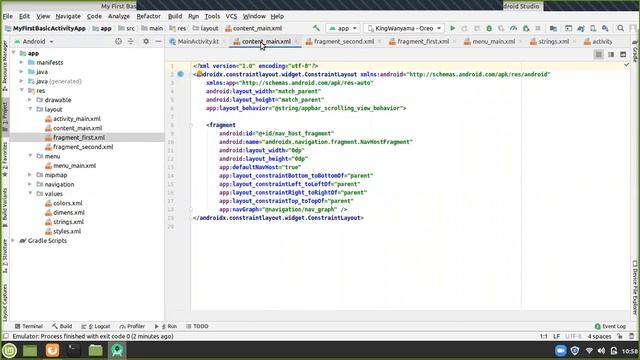The image size is (640, 360).
Task: Click Collapse All icon in project panel
Action: click(x=131, y=41)
